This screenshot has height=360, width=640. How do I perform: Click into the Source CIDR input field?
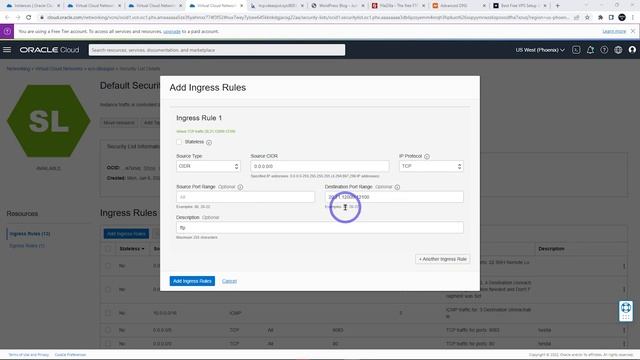pyautogui.click(x=320, y=166)
